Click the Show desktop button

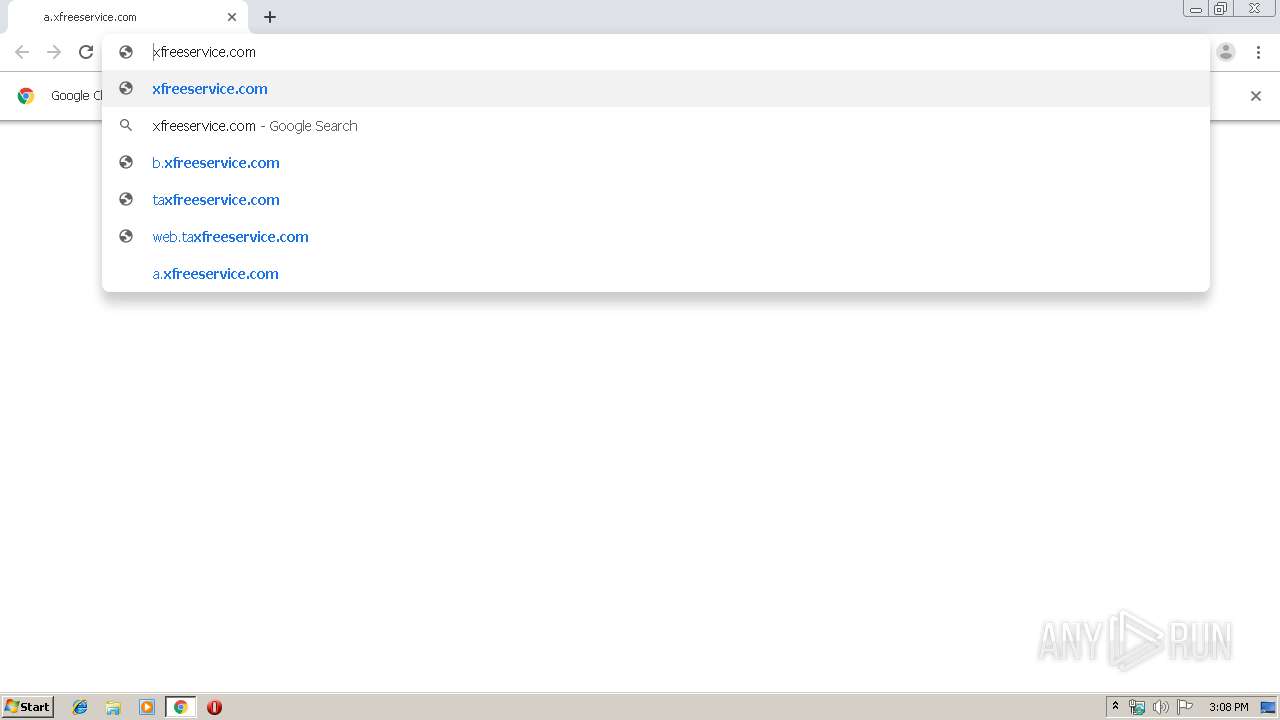1269,707
